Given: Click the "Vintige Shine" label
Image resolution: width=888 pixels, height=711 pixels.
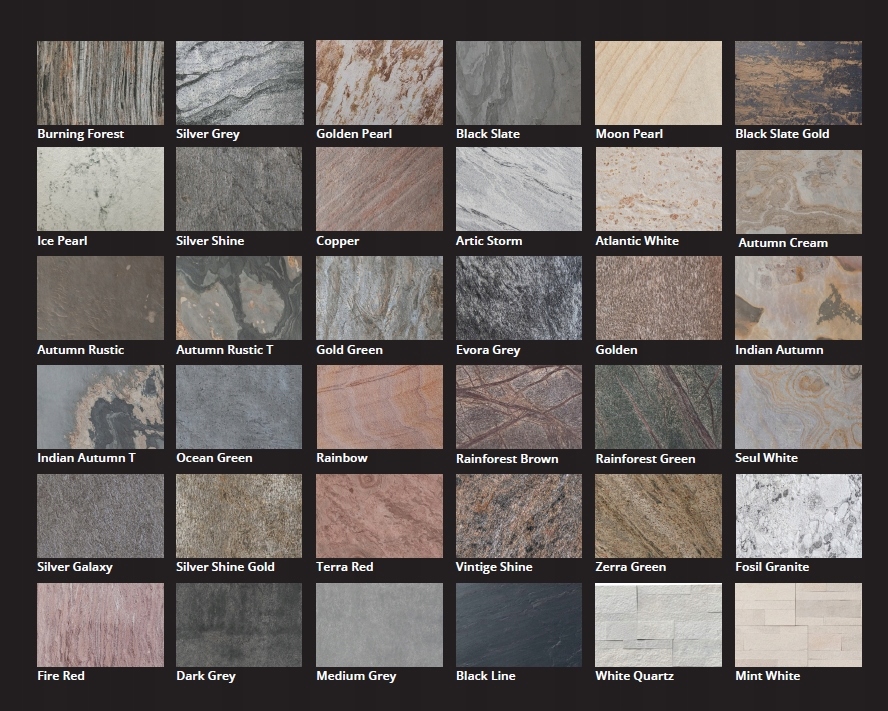Looking at the screenshot, I should (x=494, y=568).
